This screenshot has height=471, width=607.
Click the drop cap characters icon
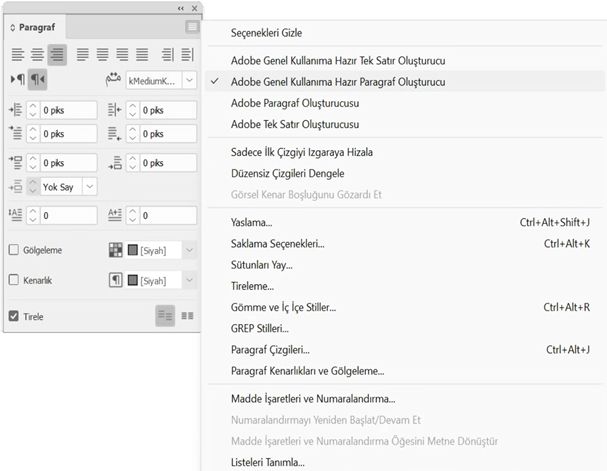[115, 215]
